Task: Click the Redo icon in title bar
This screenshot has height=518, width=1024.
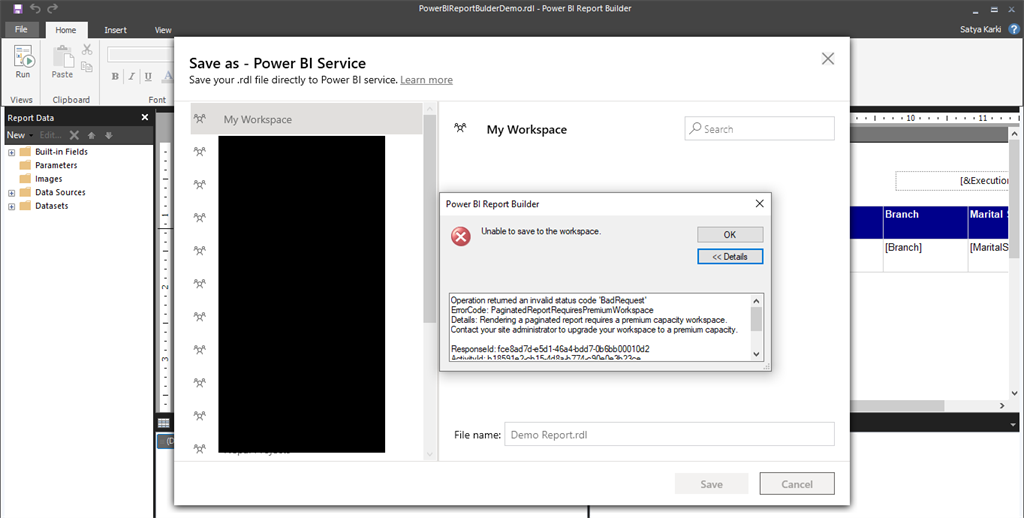Action: [x=53, y=8]
